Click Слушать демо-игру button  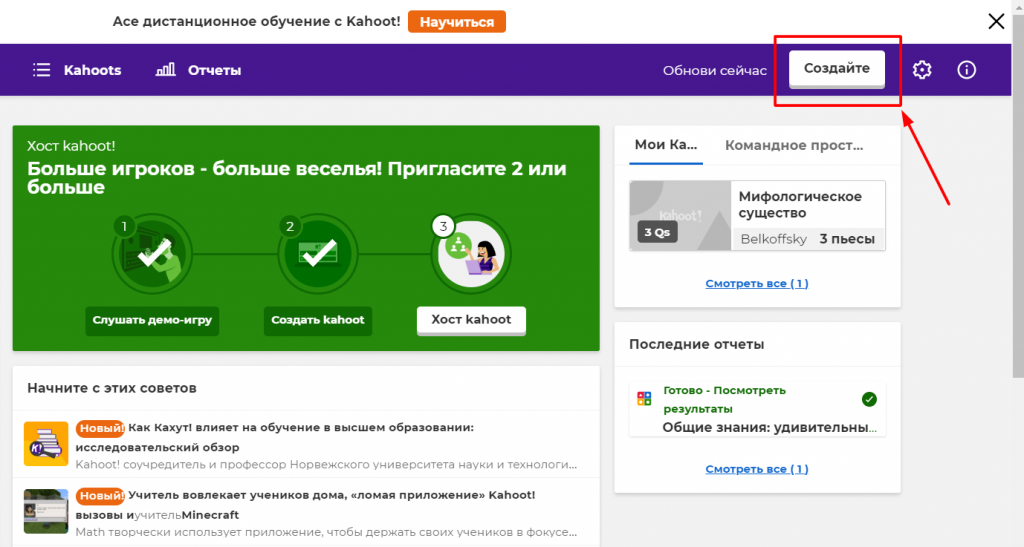pyautogui.click(x=152, y=320)
